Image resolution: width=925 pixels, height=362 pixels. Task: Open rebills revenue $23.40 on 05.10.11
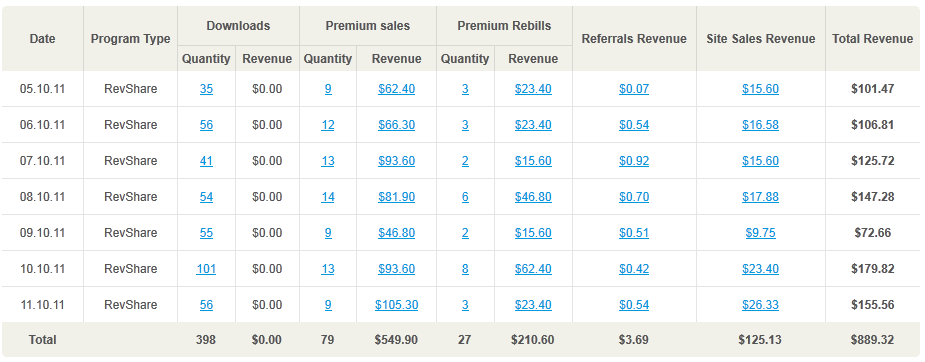coord(533,89)
